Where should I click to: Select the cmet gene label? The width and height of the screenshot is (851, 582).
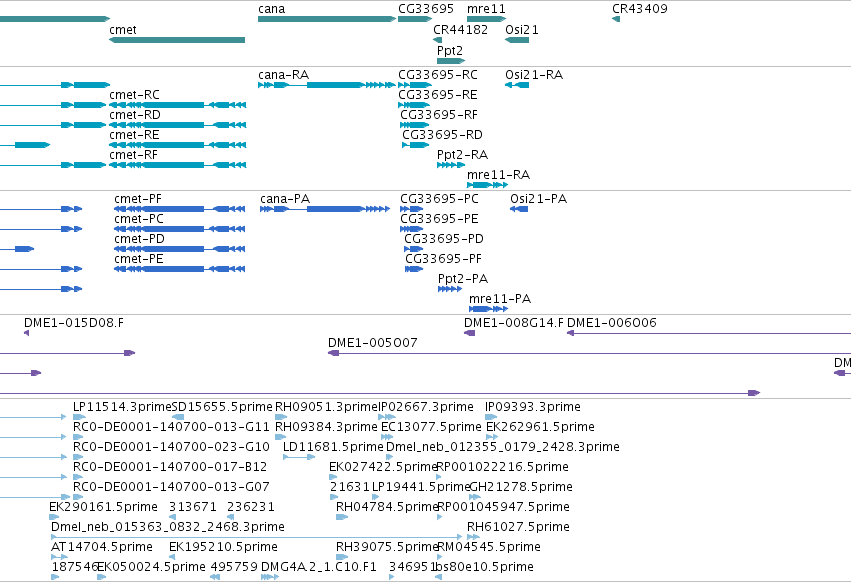coord(123,30)
